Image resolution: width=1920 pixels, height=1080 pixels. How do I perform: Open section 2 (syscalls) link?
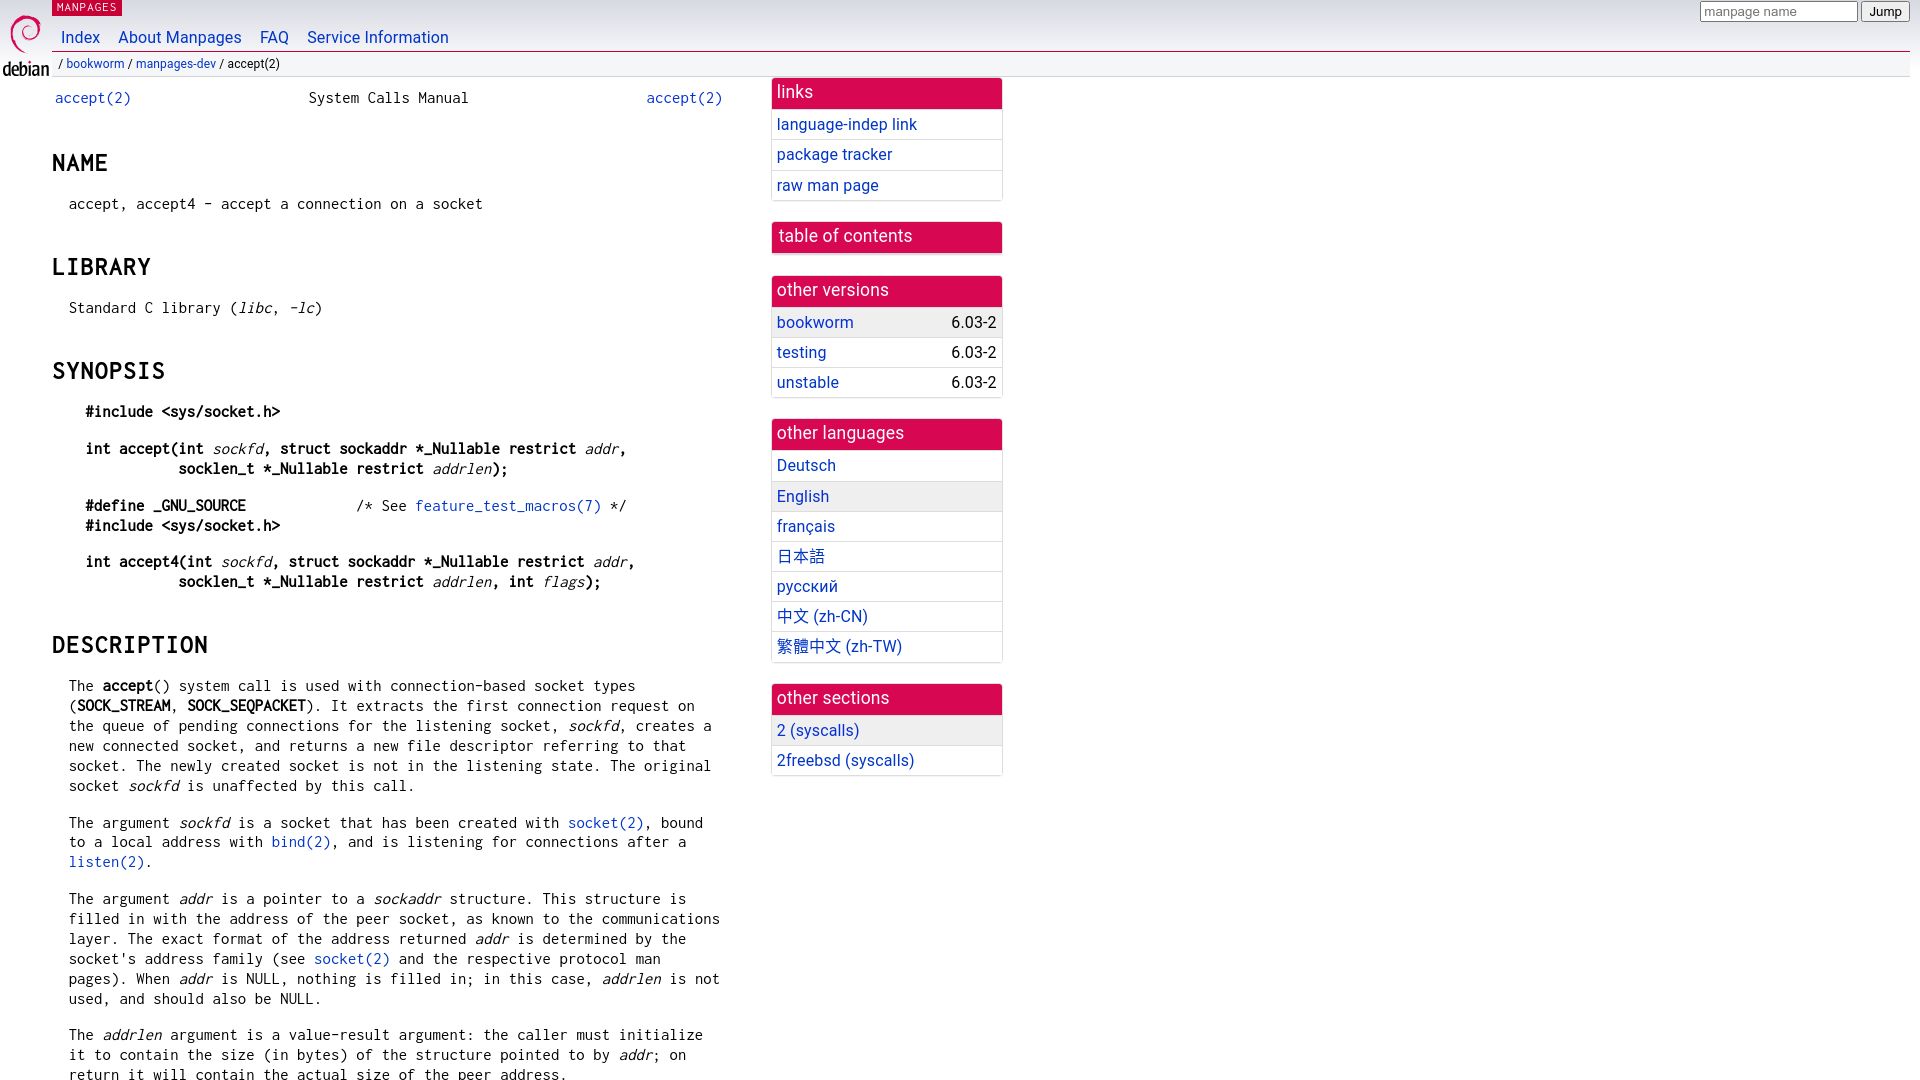pyautogui.click(x=818, y=731)
